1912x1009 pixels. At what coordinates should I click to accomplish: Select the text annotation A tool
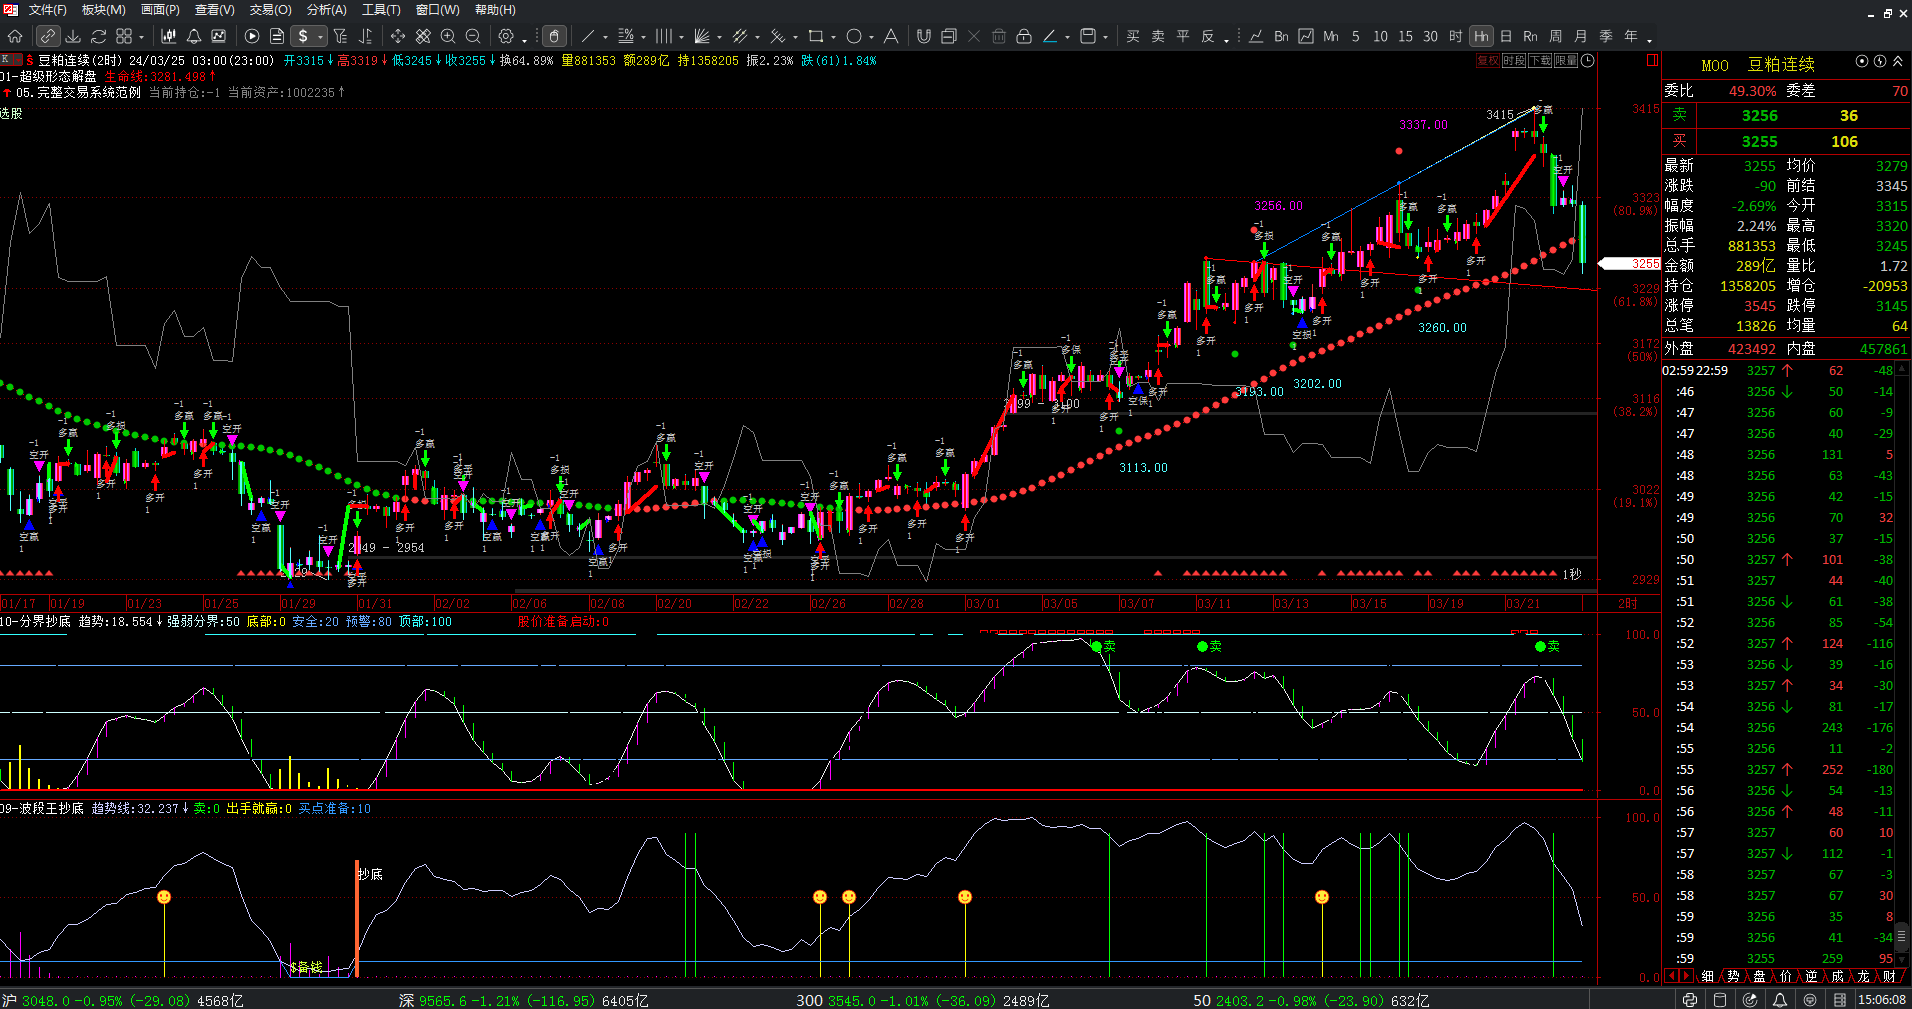(x=890, y=36)
